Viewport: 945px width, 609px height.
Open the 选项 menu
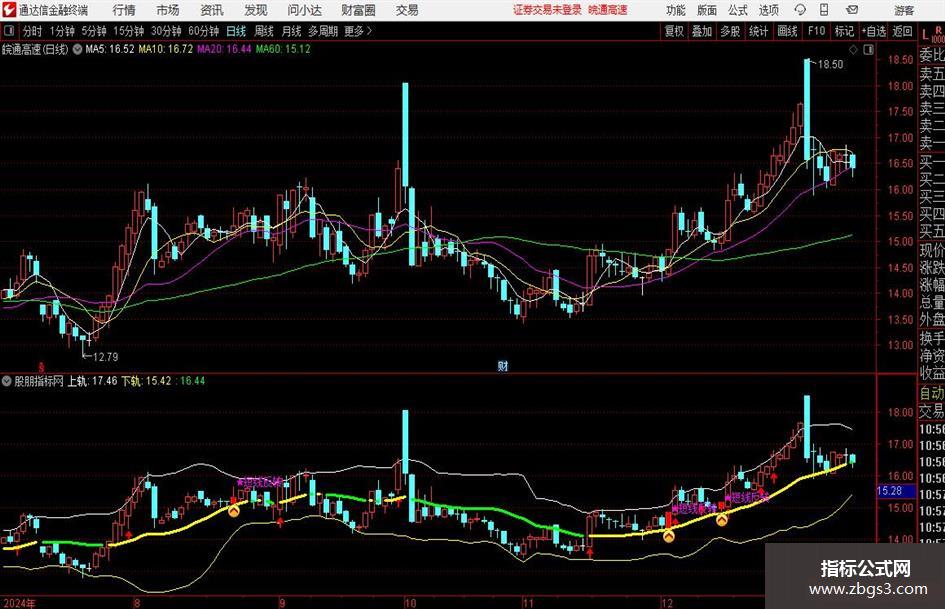click(768, 10)
